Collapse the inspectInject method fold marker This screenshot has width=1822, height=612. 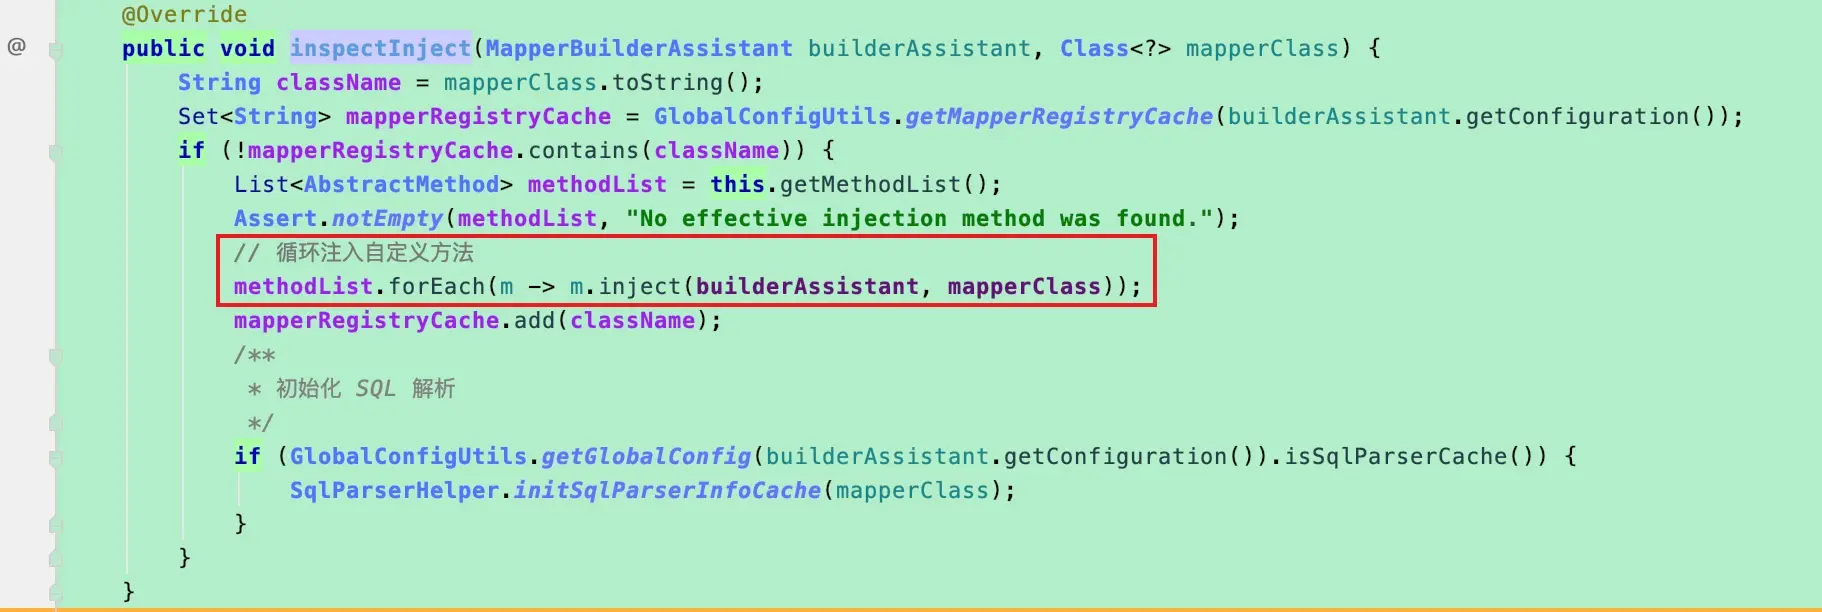click(56, 49)
